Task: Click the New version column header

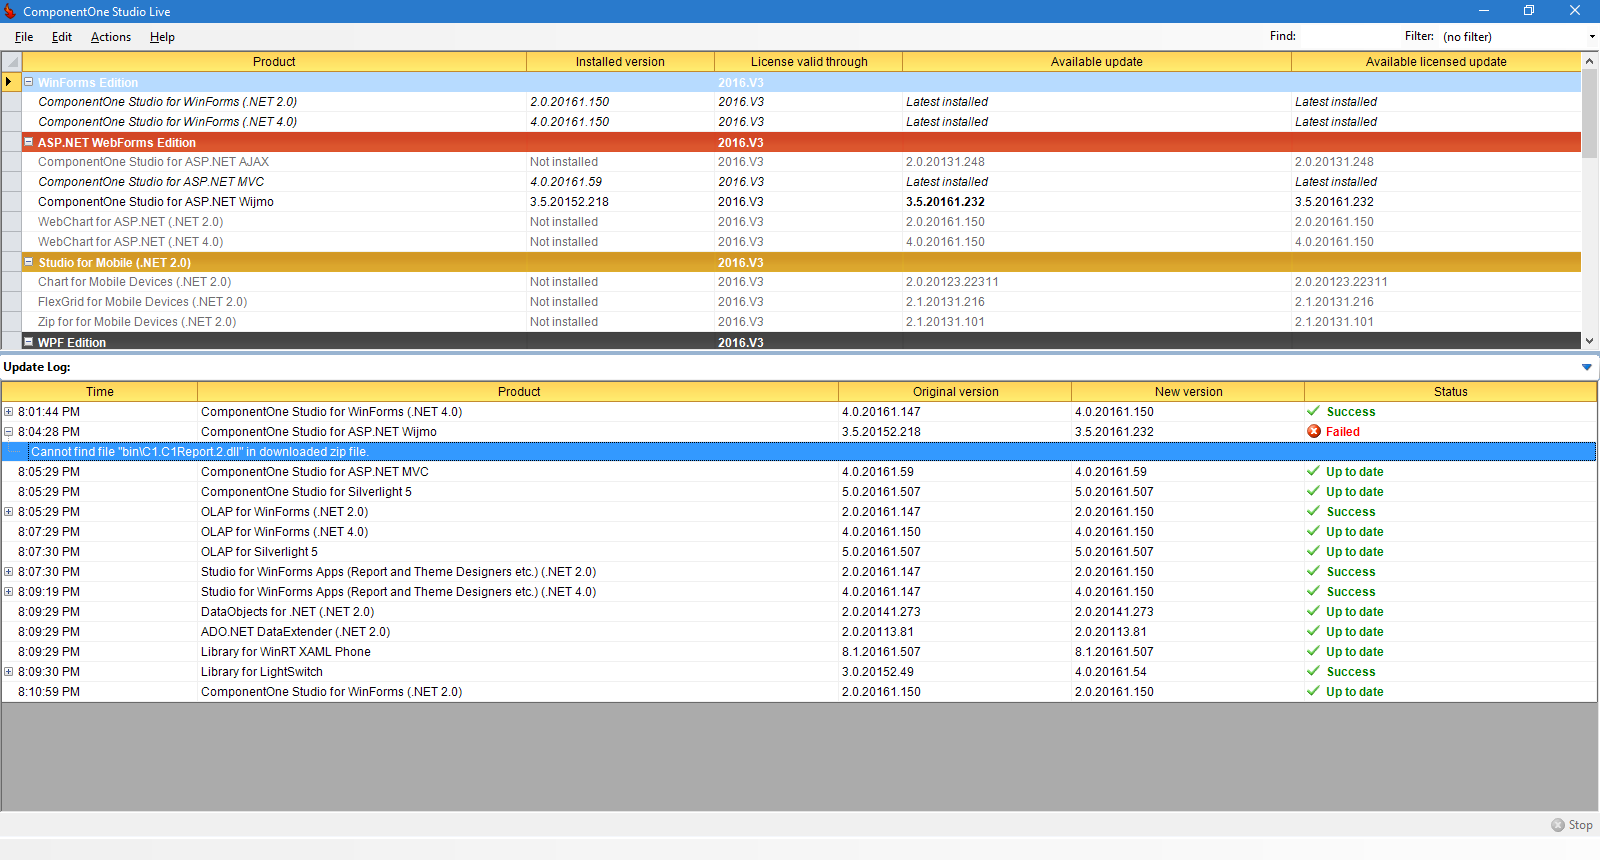Action: (x=1188, y=391)
